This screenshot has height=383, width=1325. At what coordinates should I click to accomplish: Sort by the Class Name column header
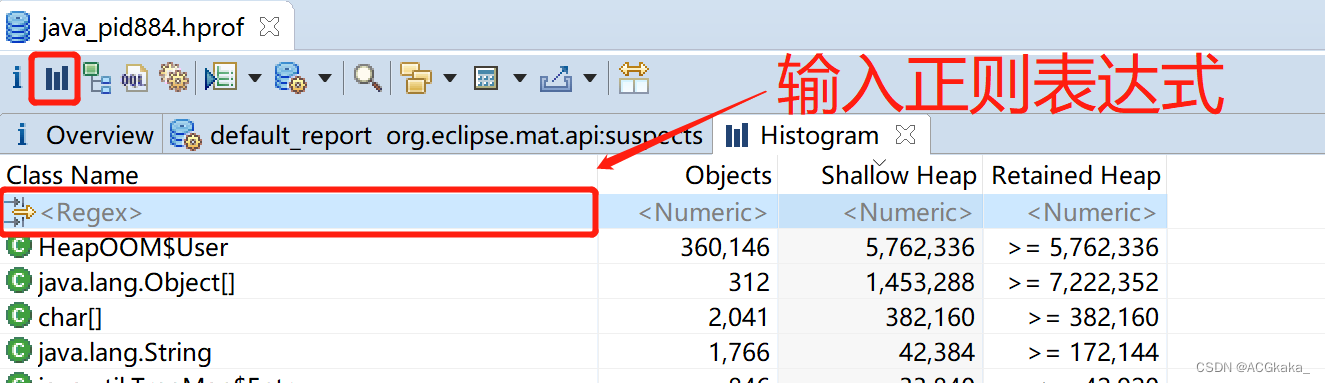coord(299,175)
